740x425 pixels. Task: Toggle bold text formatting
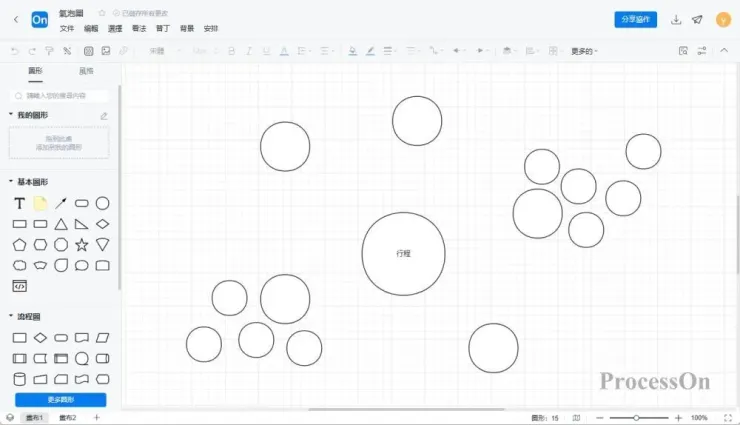tap(231, 51)
